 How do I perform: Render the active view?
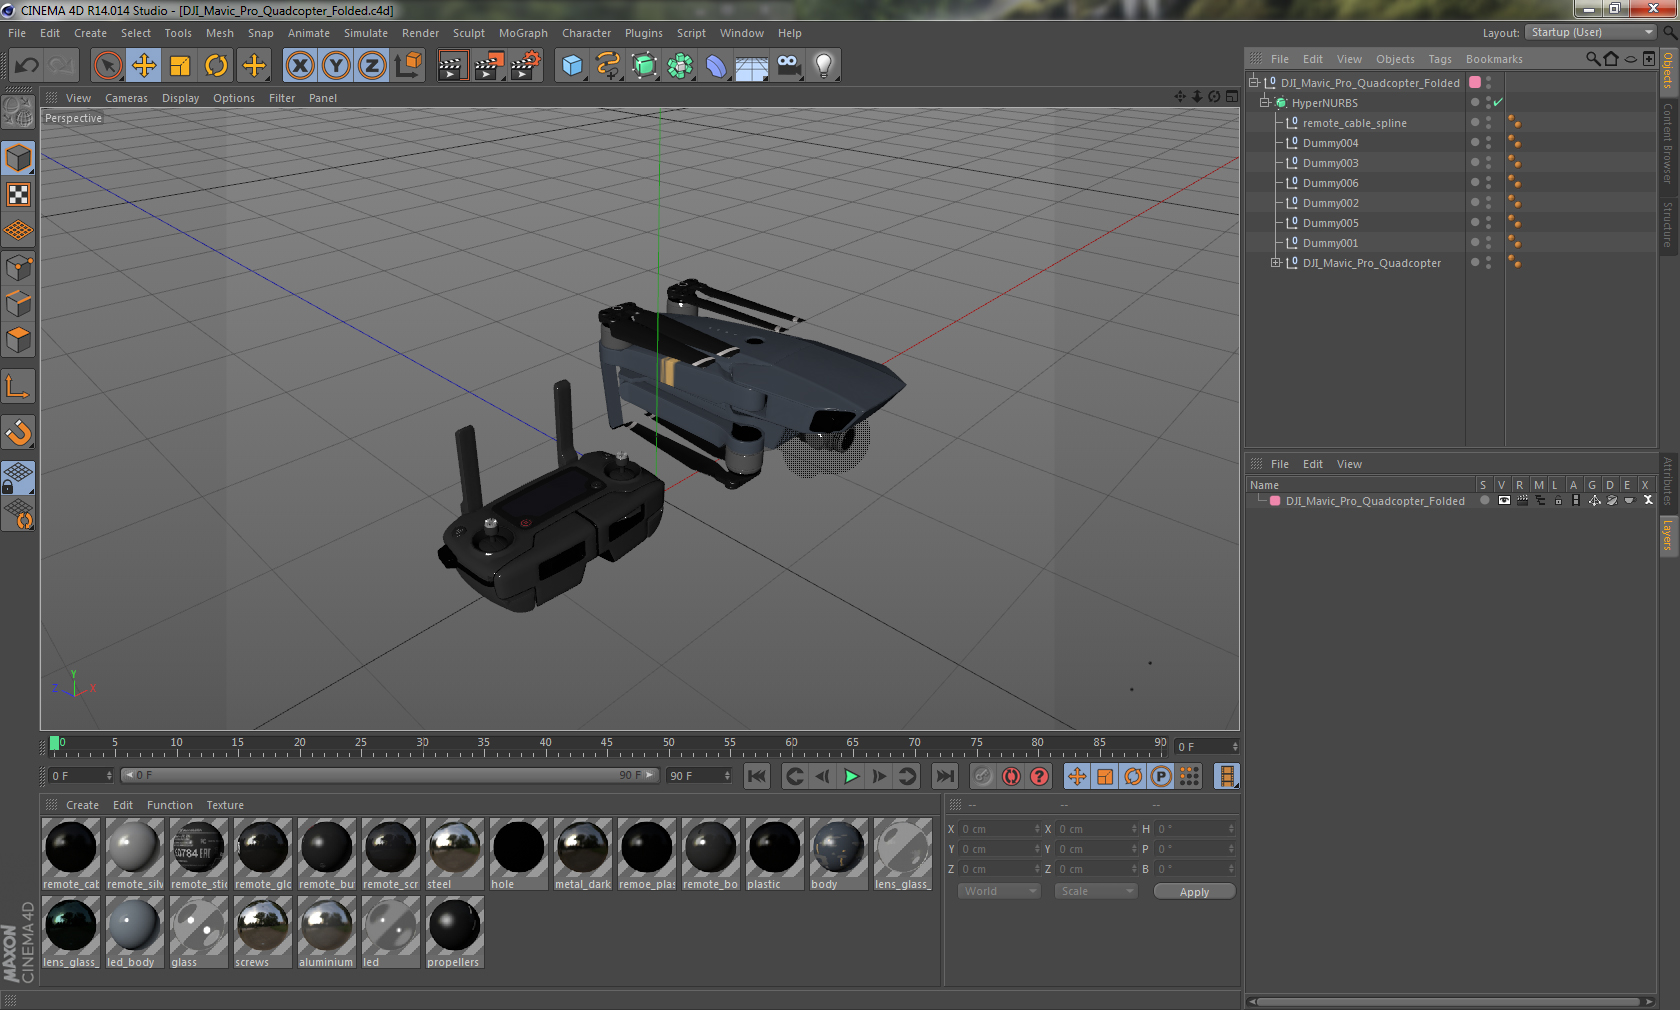coord(452,66)
